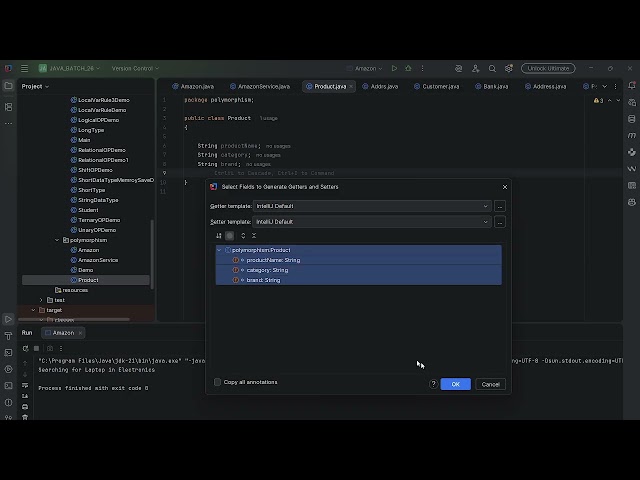The height and width of the screenshot is (480, 640).
Task: Clear Run console trash icon
Action: click(x=25, y=417)
